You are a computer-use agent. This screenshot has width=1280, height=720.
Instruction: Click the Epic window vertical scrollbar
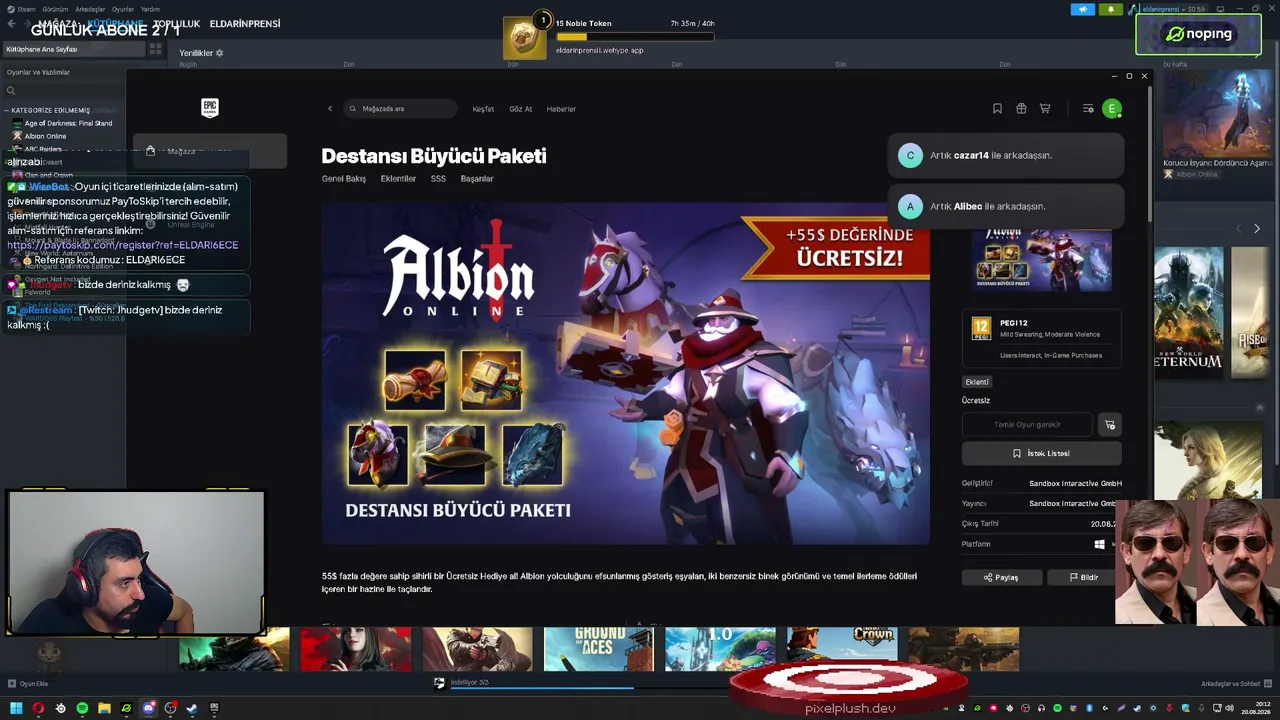(1150, 155)
